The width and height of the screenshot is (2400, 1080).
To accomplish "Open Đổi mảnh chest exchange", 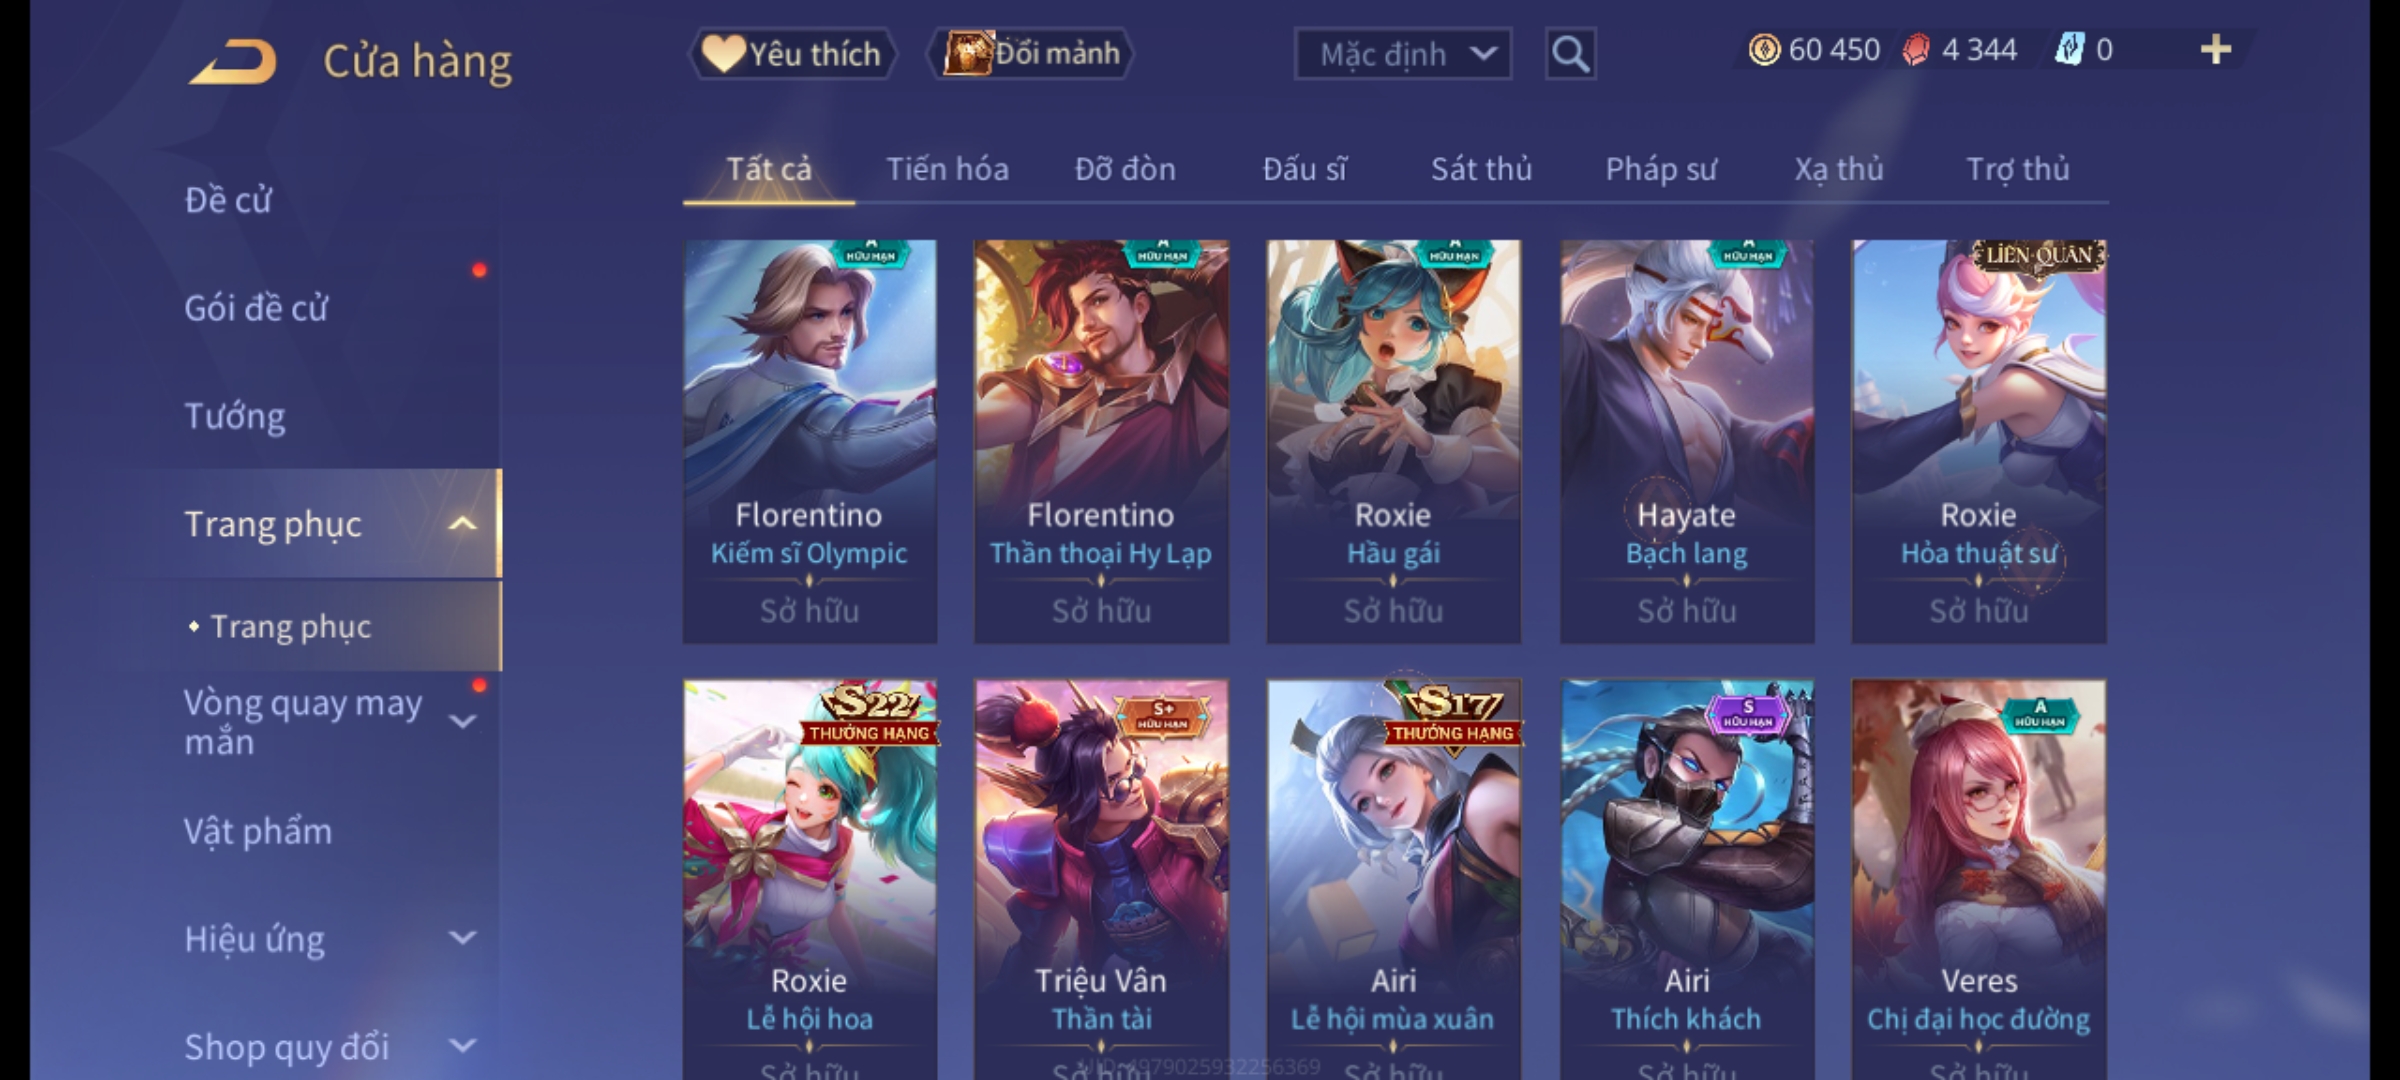I will pos(1031,54).
